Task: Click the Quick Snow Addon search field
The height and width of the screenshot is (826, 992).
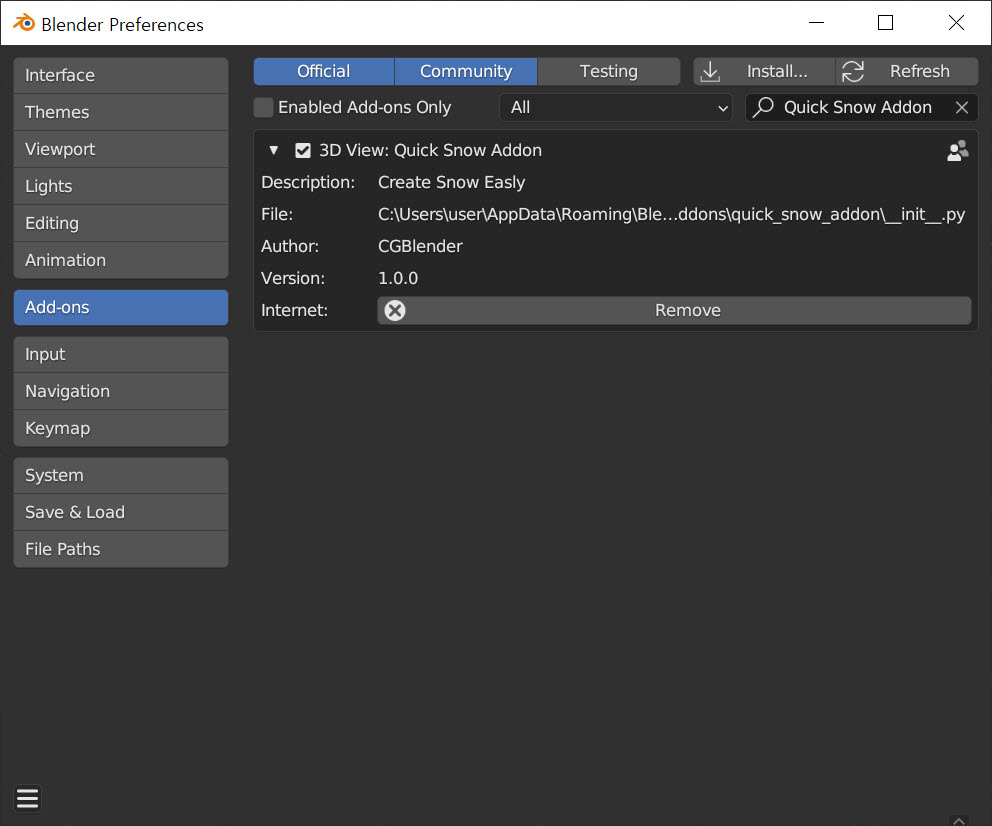Action: click(x=862, y=108)
